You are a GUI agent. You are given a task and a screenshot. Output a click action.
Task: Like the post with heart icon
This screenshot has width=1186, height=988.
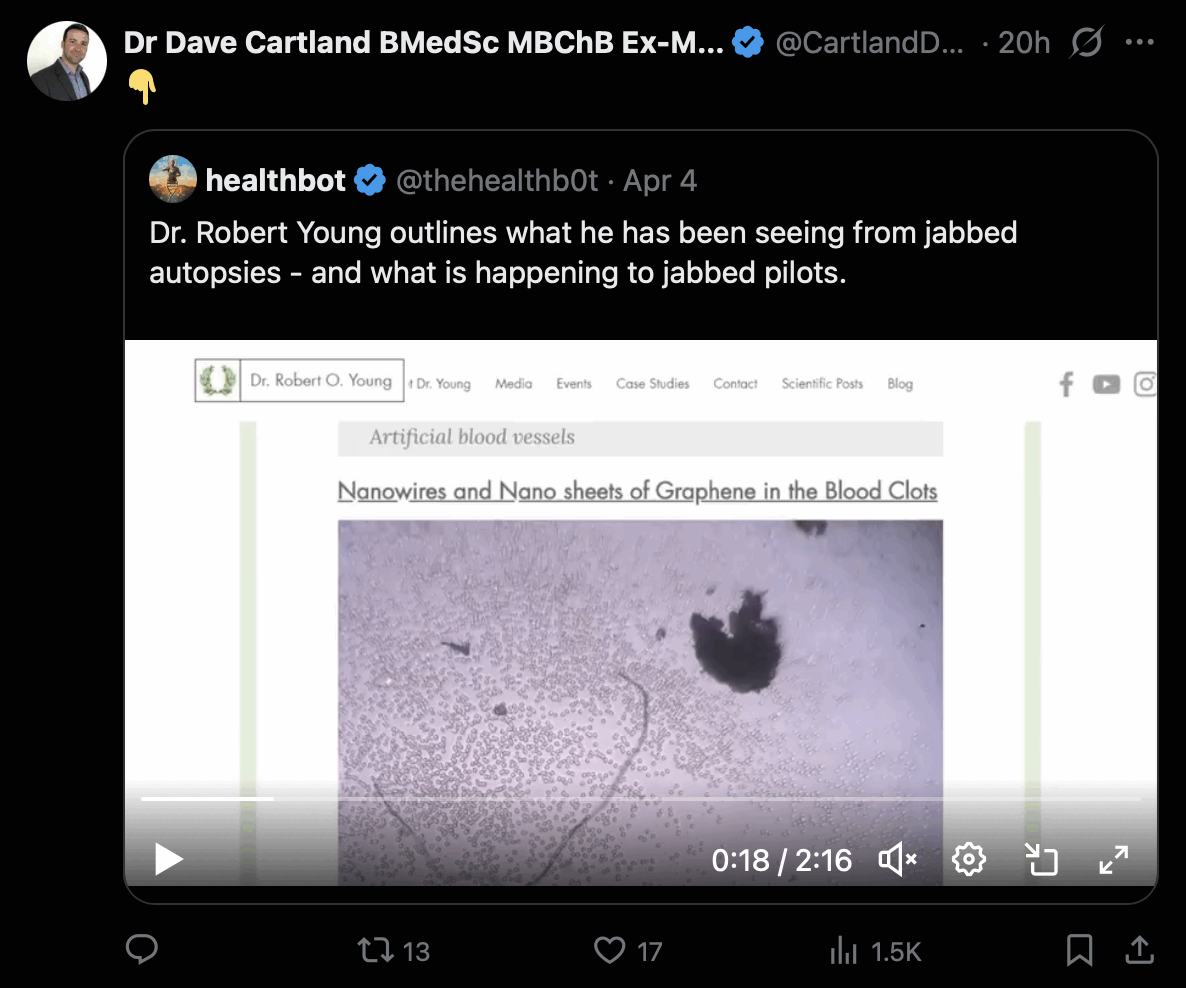click(x=609, y=950)
